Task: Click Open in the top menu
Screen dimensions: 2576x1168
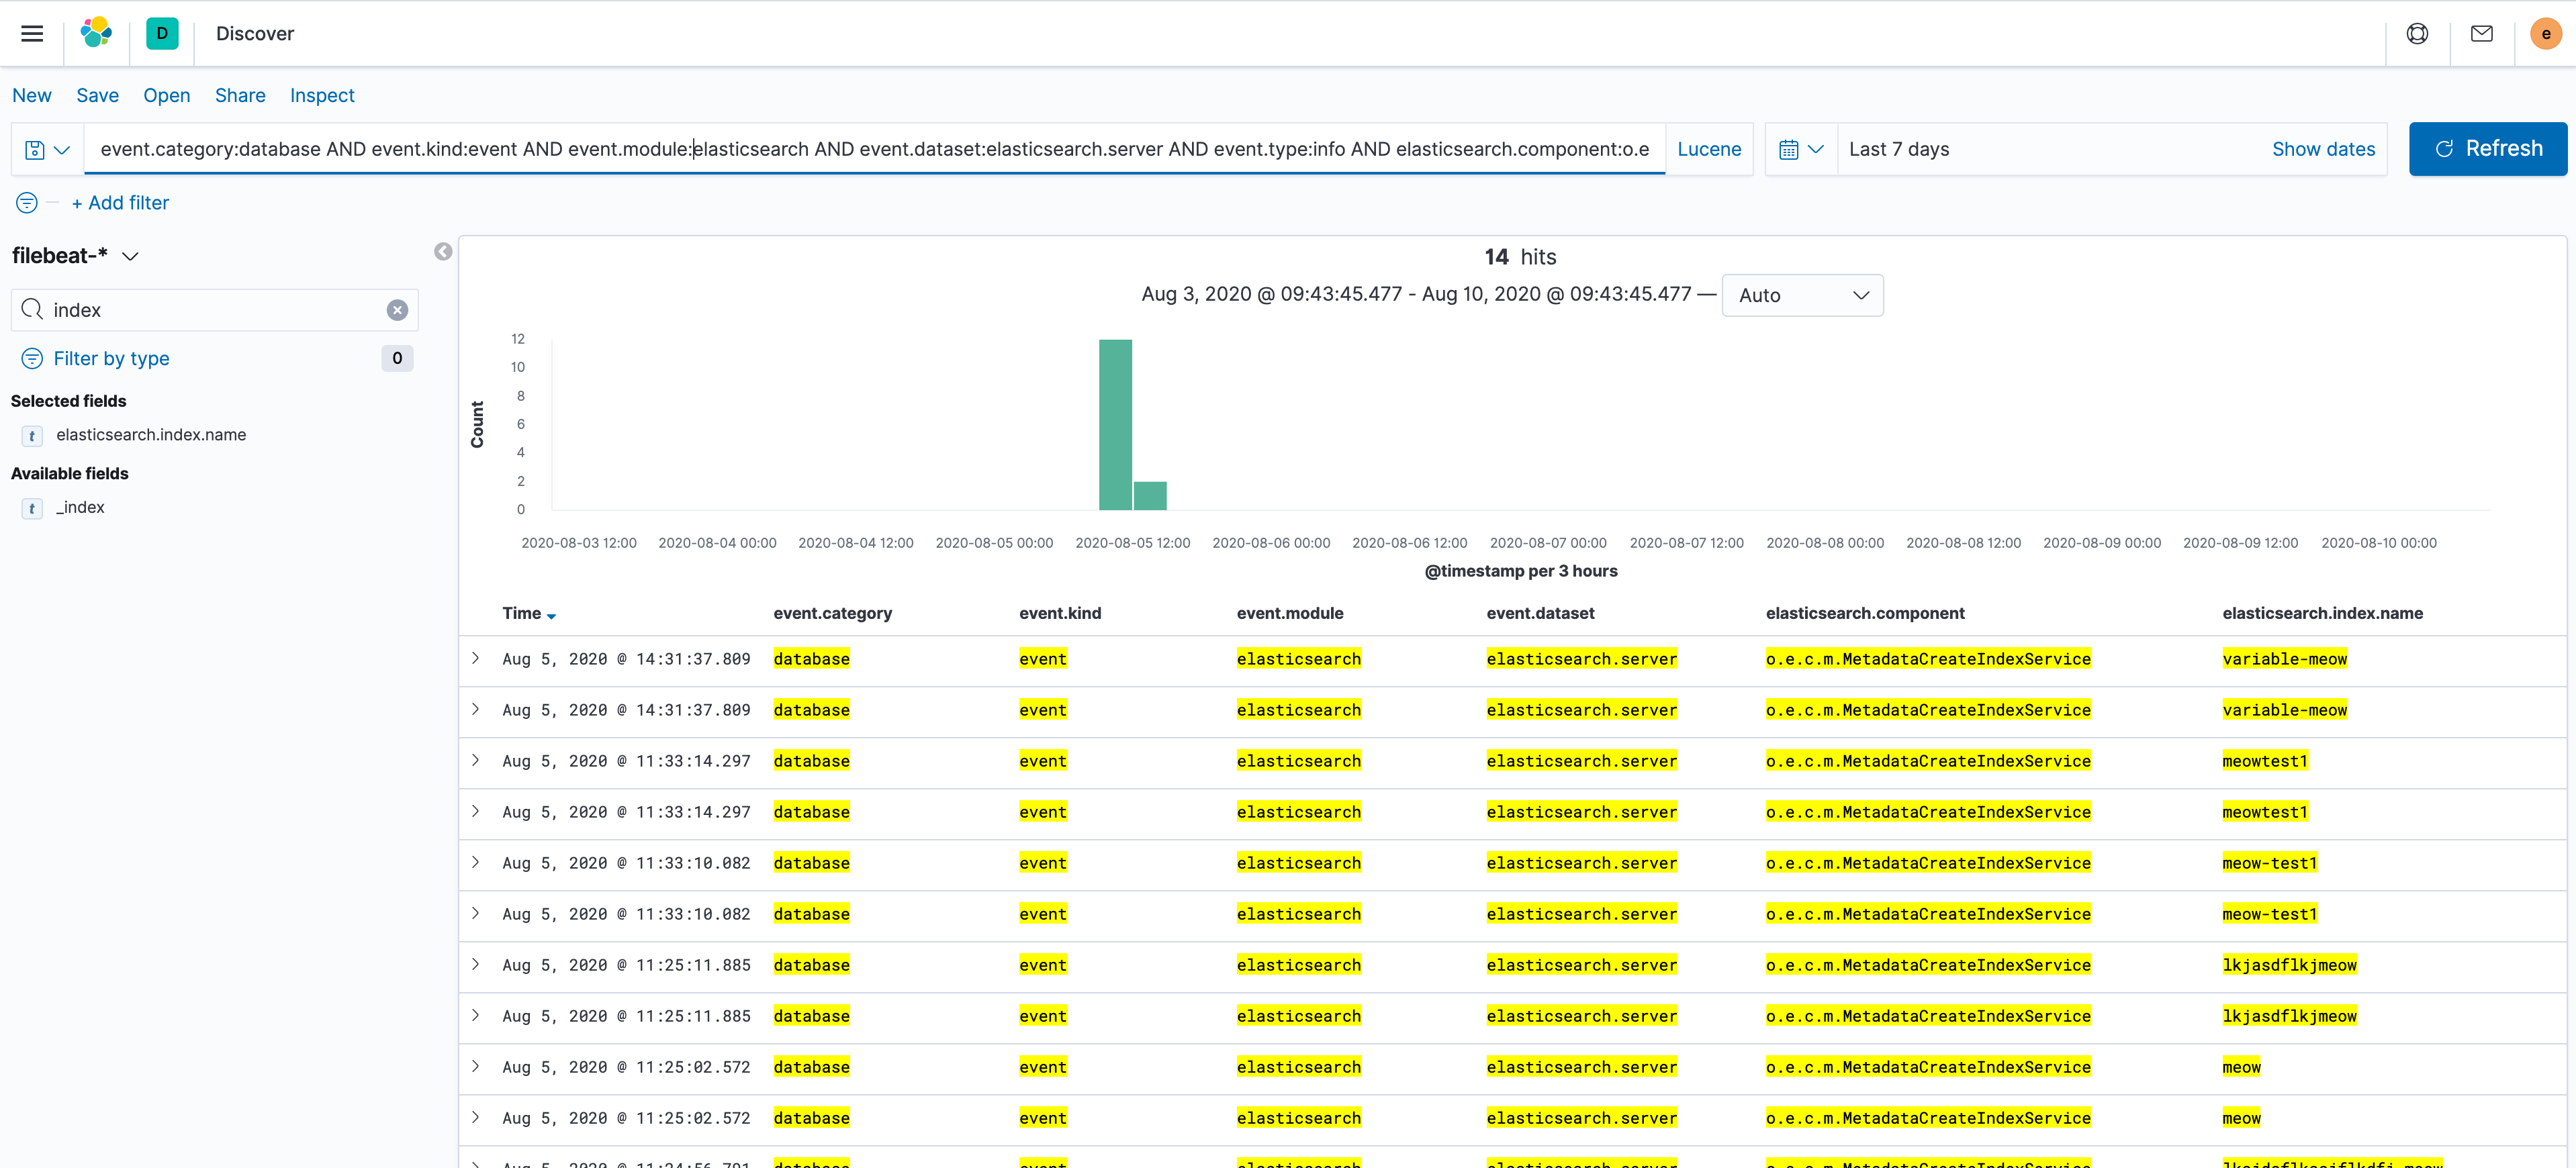Action: pyautogui.click(x=166, y=95)
